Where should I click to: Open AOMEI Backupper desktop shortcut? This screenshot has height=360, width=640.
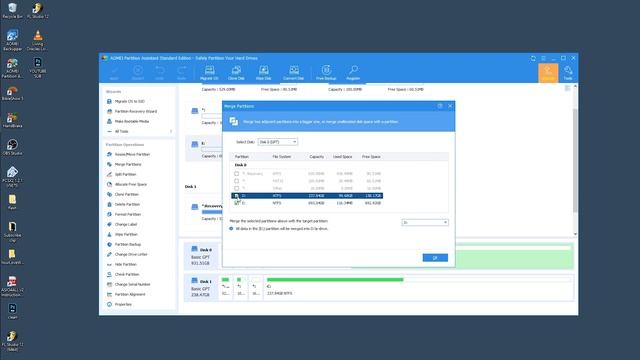coord(12,40)
